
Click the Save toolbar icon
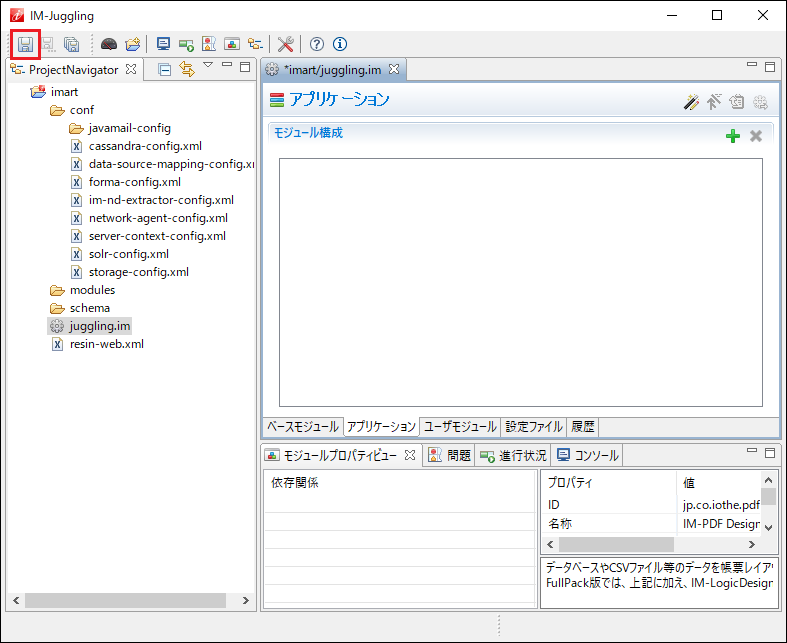(24, 44)
